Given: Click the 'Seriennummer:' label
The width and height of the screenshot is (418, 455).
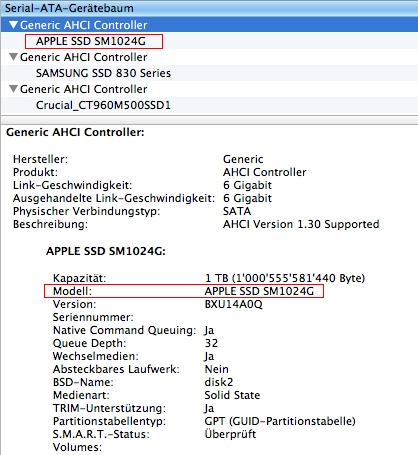Looking at the screenshot, I should click(x=93, y=317).
